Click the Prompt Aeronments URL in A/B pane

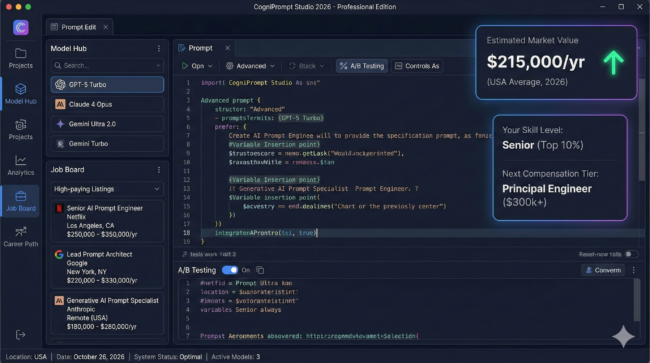pos(362,336)
